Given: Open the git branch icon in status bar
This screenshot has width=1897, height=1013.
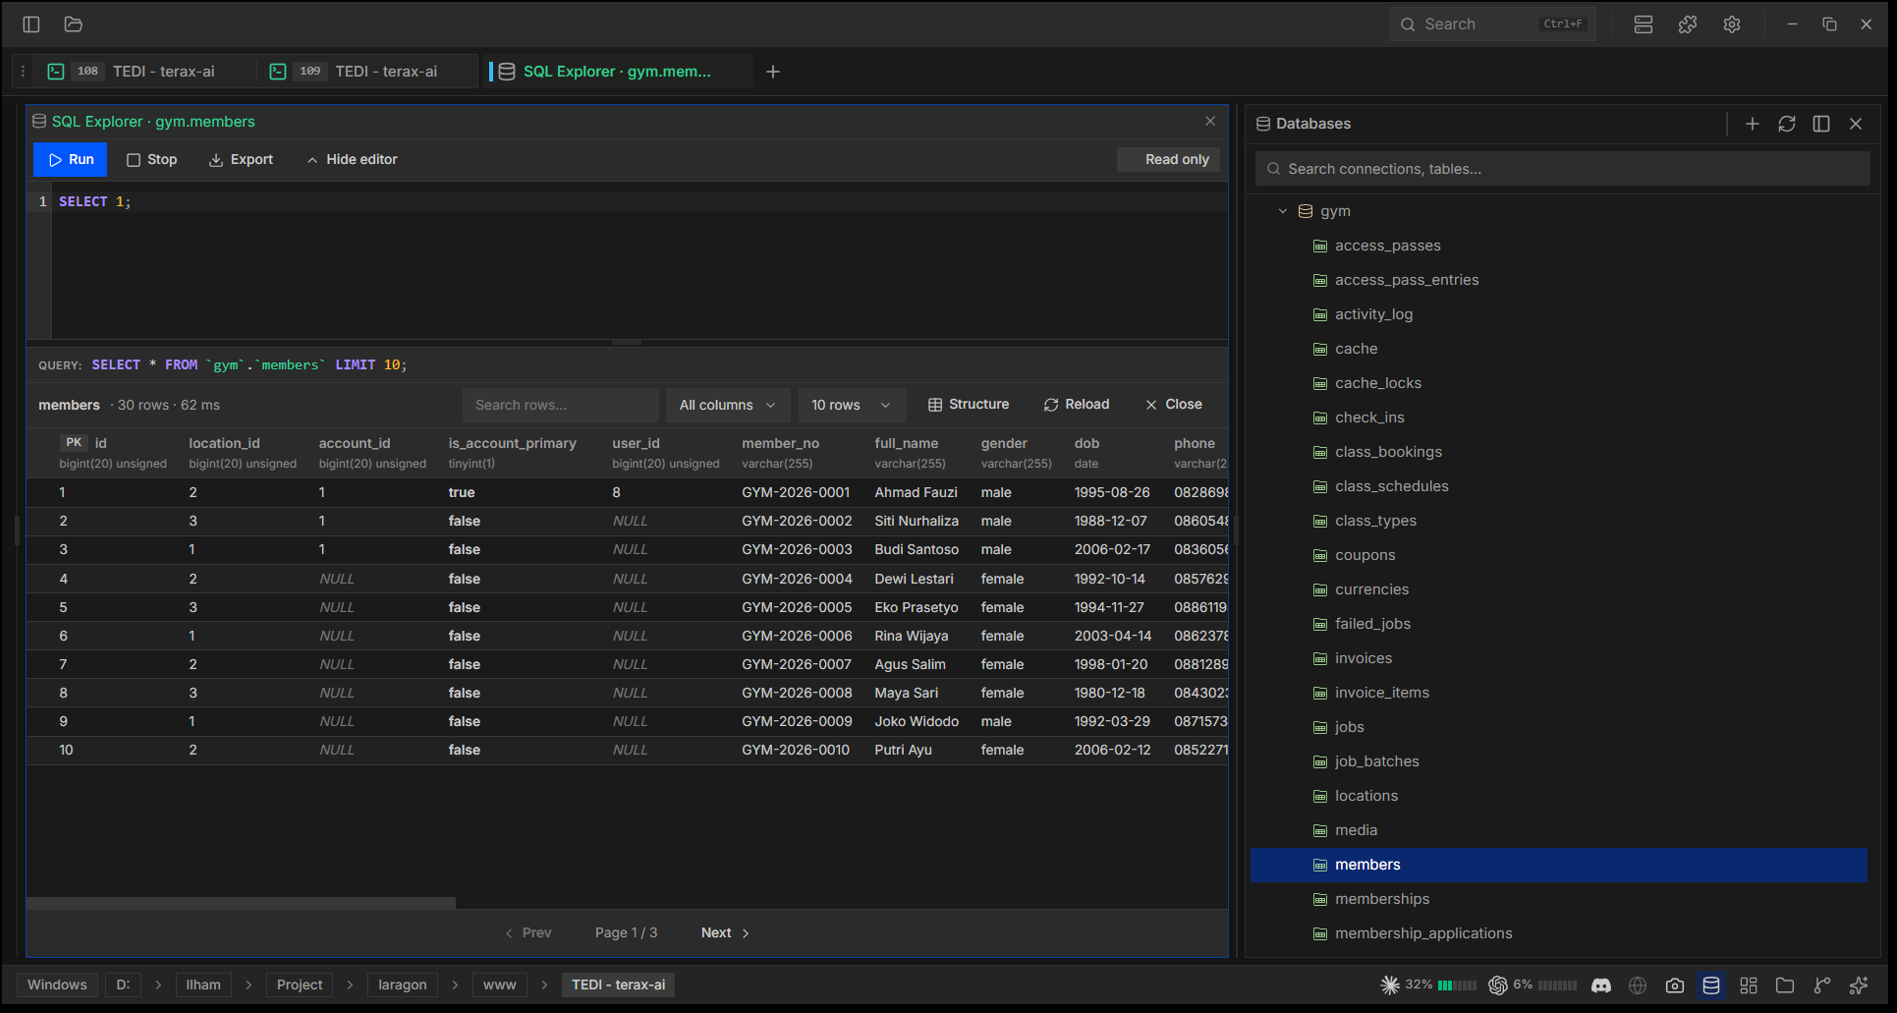Looking at the screenshot, I should tap(1822, 985).
